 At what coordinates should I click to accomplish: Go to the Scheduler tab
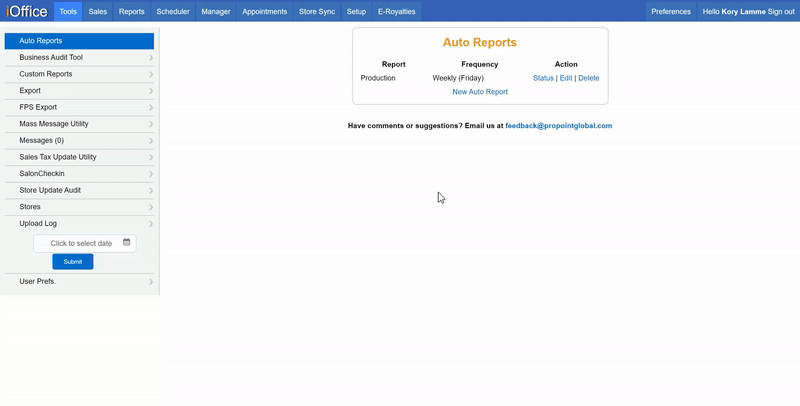(173, 11)
